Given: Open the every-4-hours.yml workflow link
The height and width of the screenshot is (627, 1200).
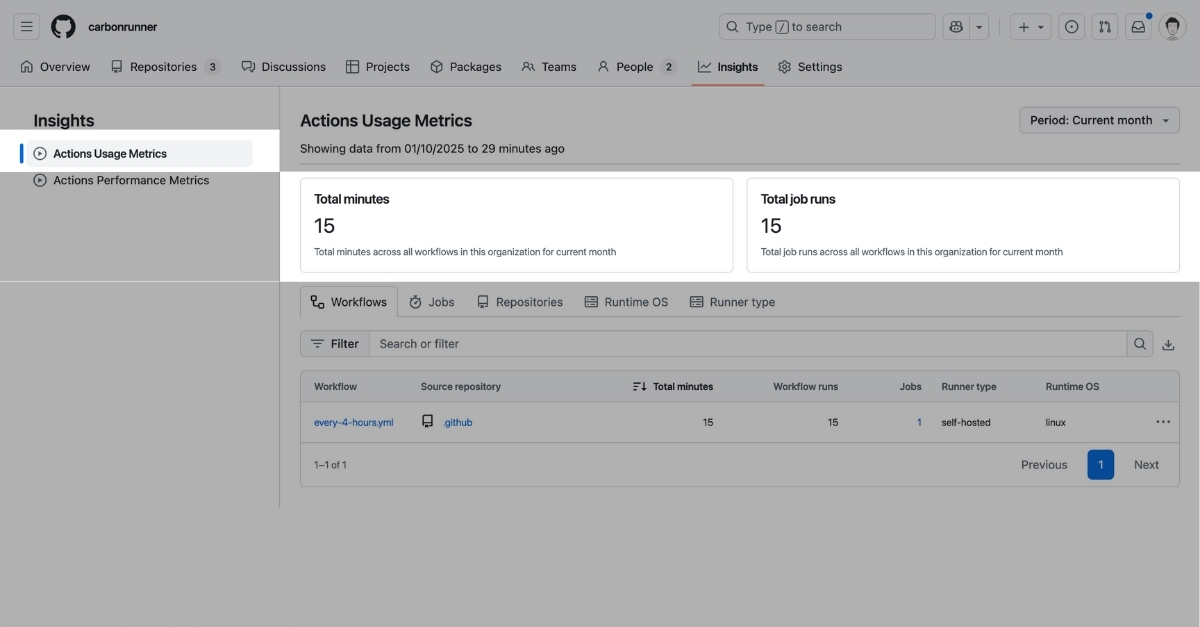Looking at the screenshot, I should pos(353,423).
